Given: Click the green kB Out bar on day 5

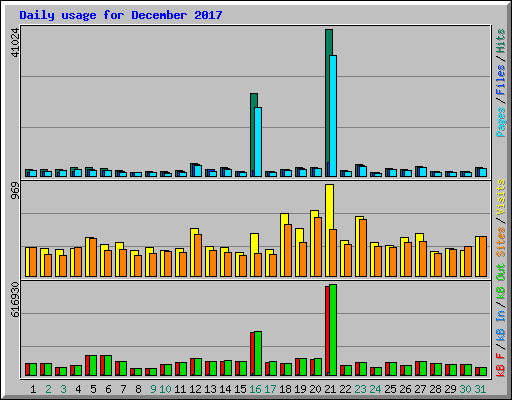Looking at the screenshot, I should [93, 366].
